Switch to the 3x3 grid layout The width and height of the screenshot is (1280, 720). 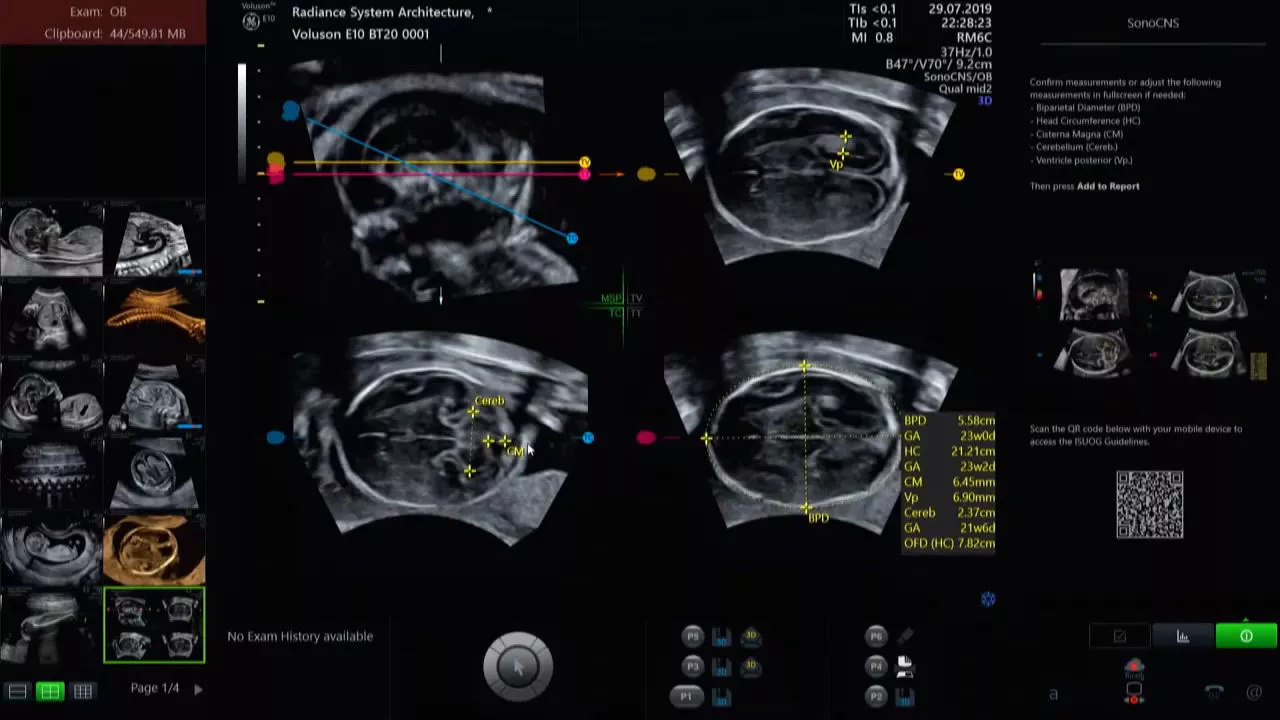(x=83, y=691)
